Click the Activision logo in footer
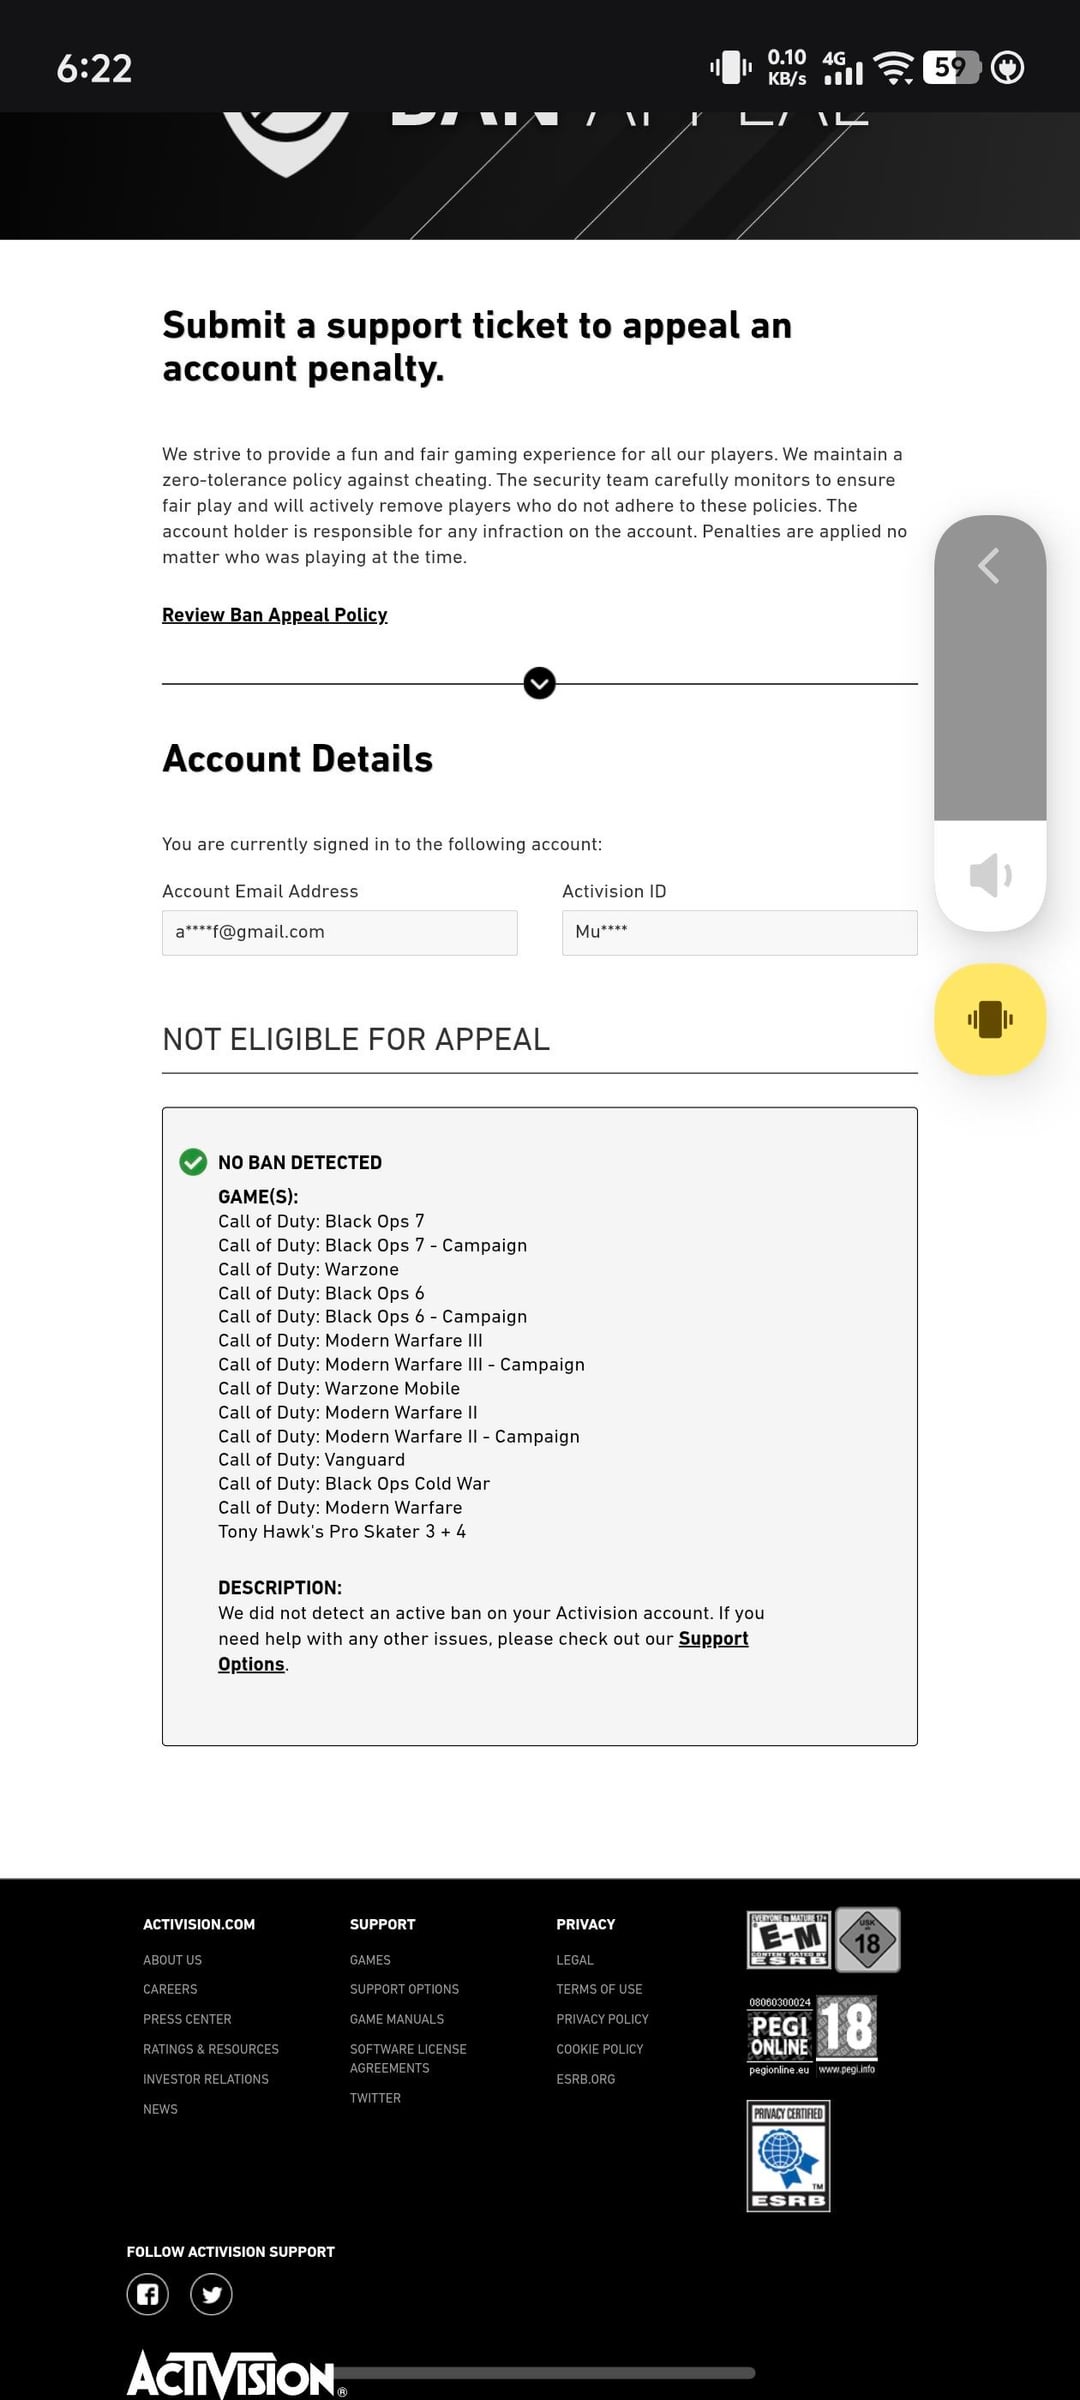This screenshot has height=2400, width=1080. 232,2374
